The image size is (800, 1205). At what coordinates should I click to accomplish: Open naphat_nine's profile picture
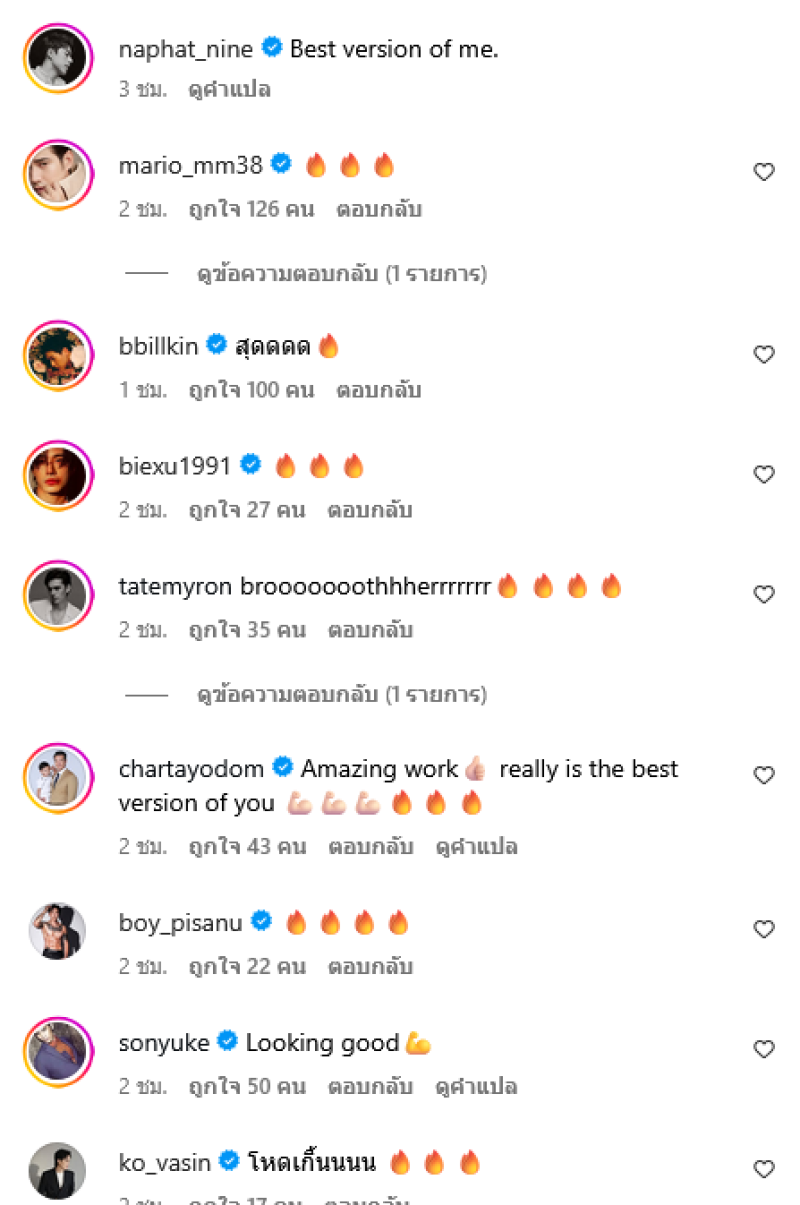click(57, 58)
